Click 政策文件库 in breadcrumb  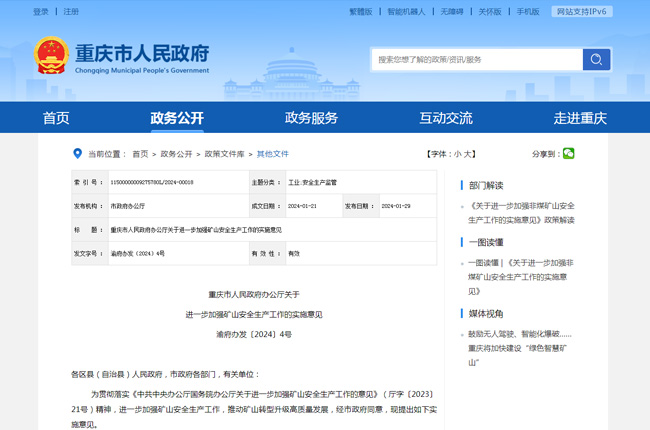(x=224, y=154)
